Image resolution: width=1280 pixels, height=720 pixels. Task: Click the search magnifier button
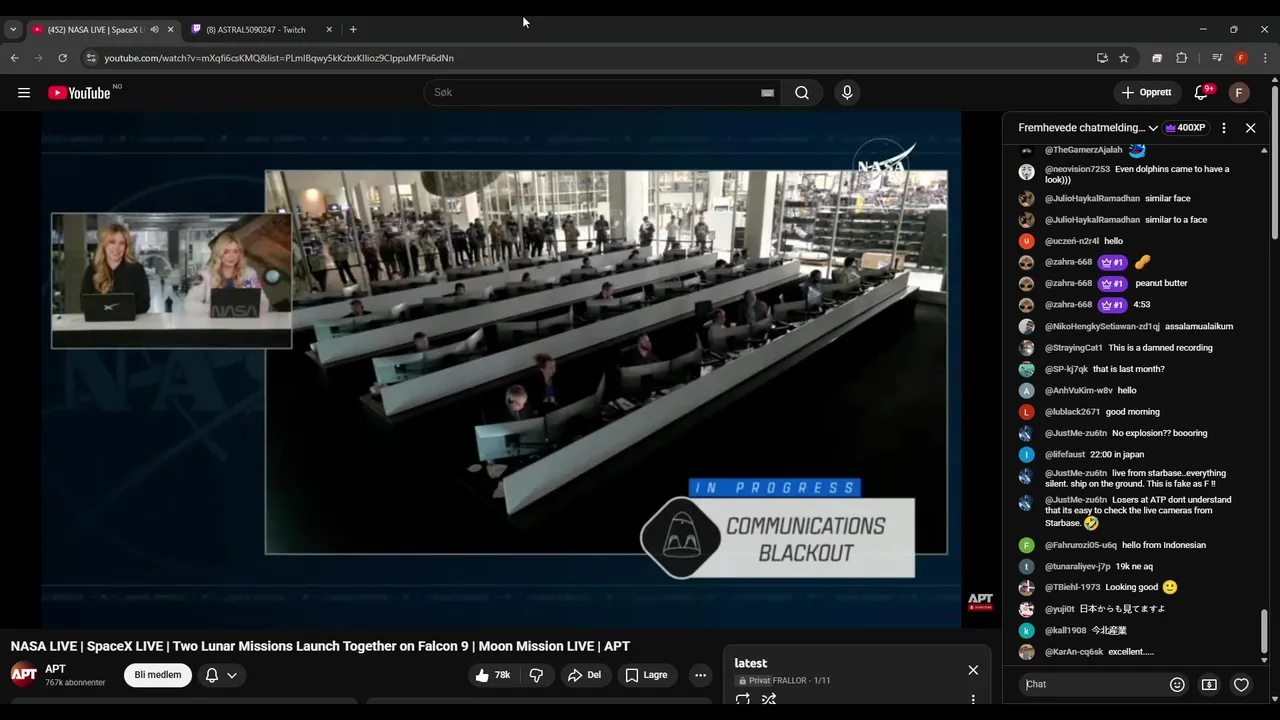point(802,93)
